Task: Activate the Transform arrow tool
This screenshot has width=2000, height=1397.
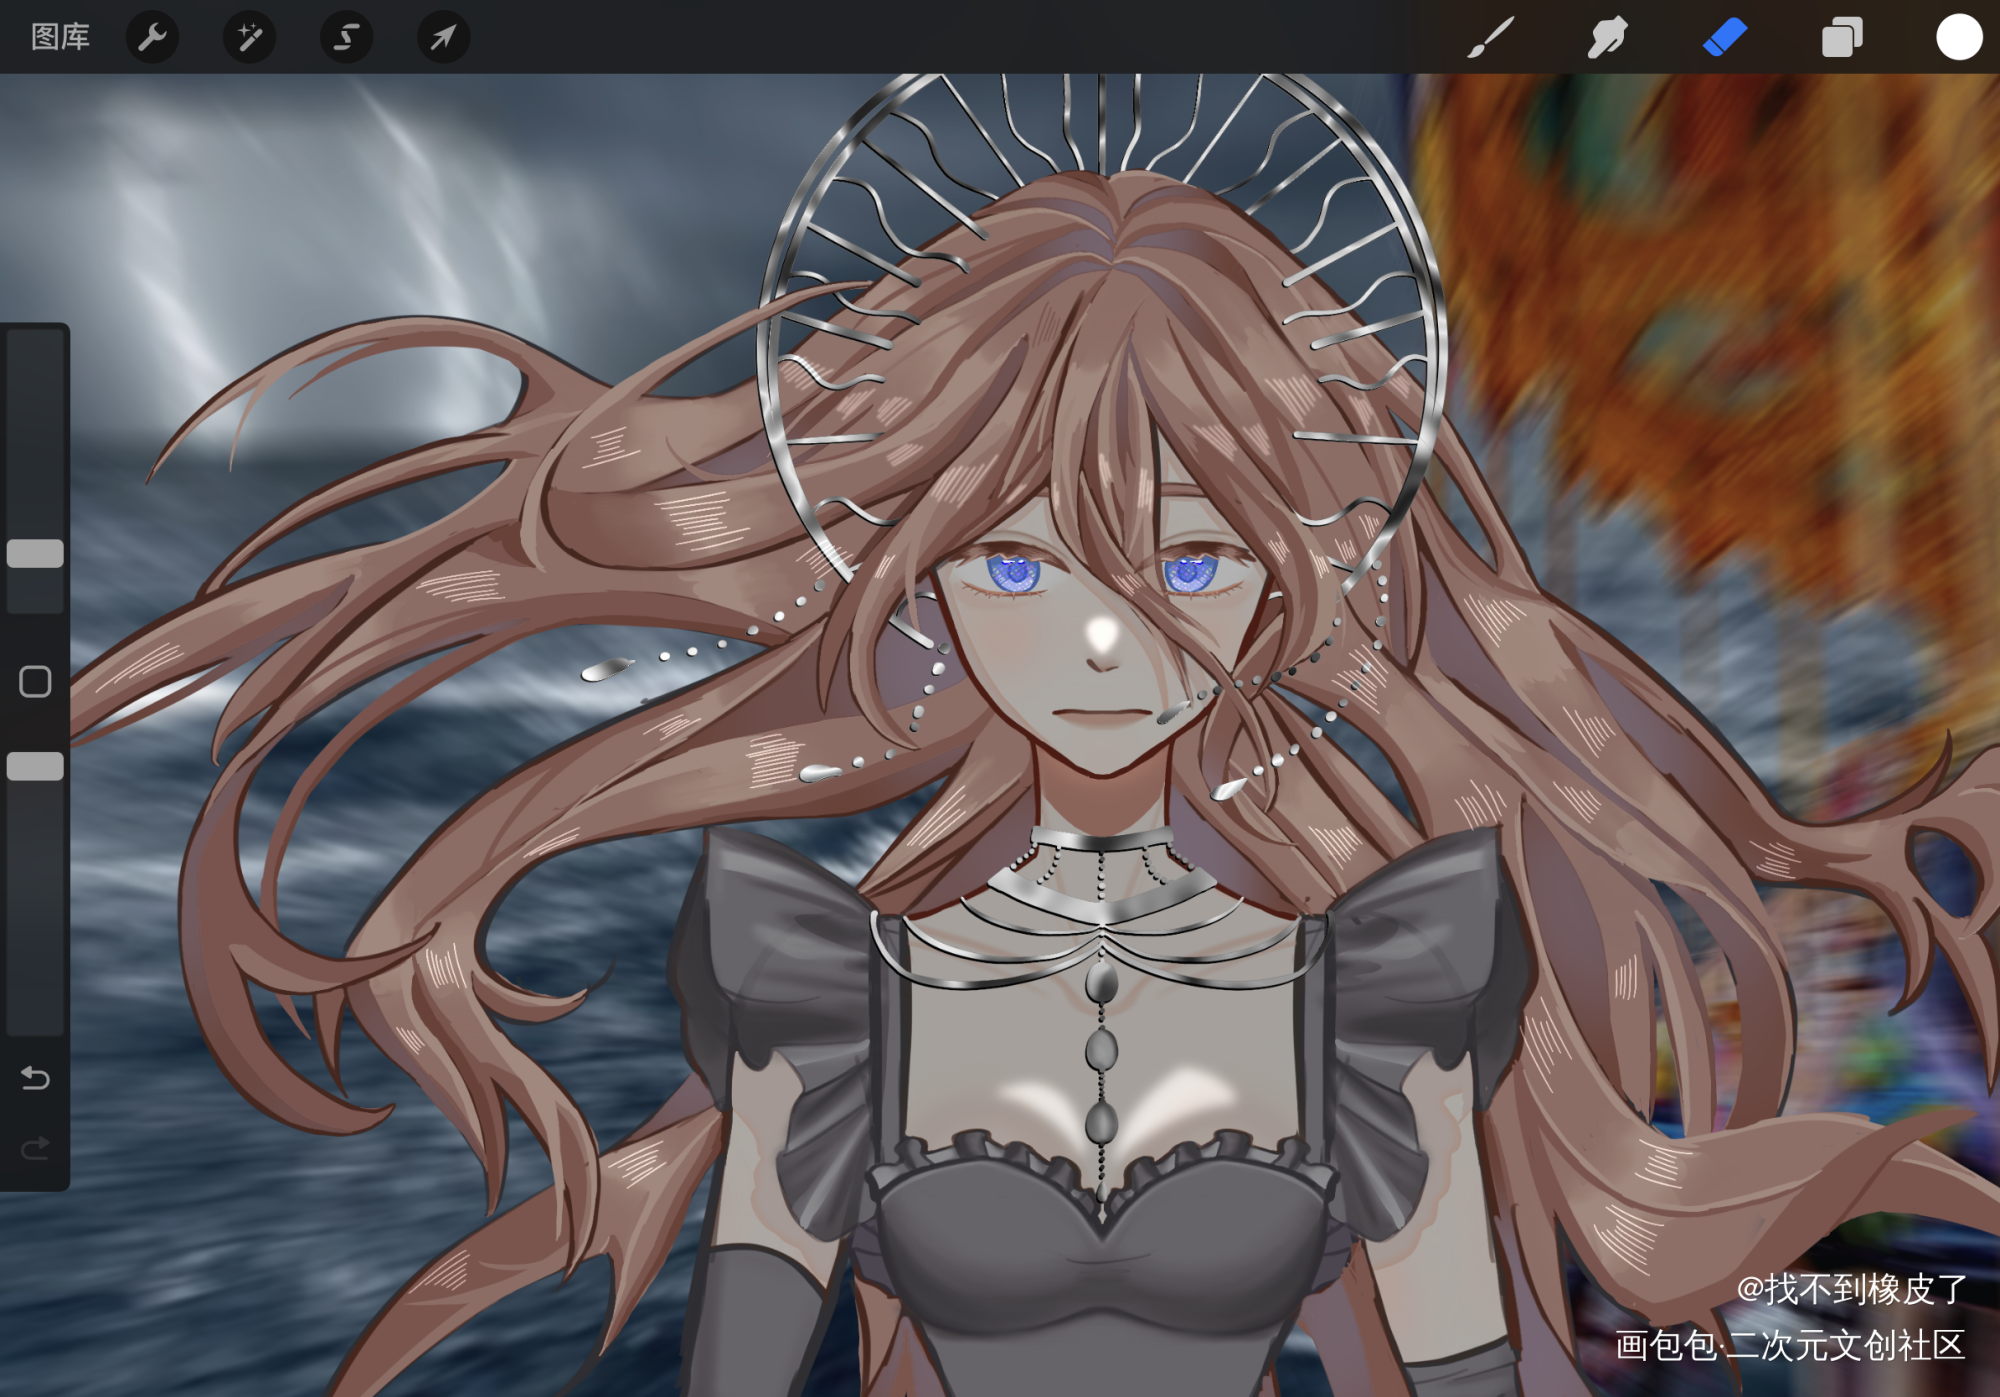Action: coord(443,37)
